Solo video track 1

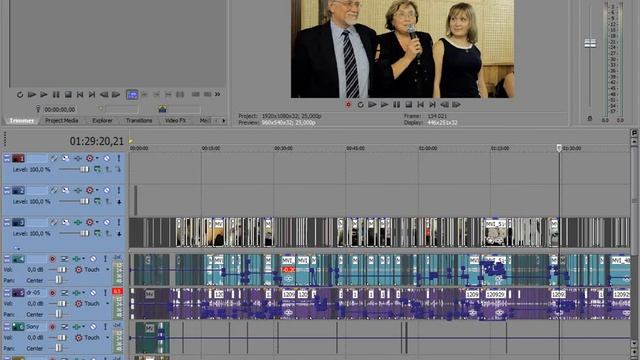coord(119,158)
